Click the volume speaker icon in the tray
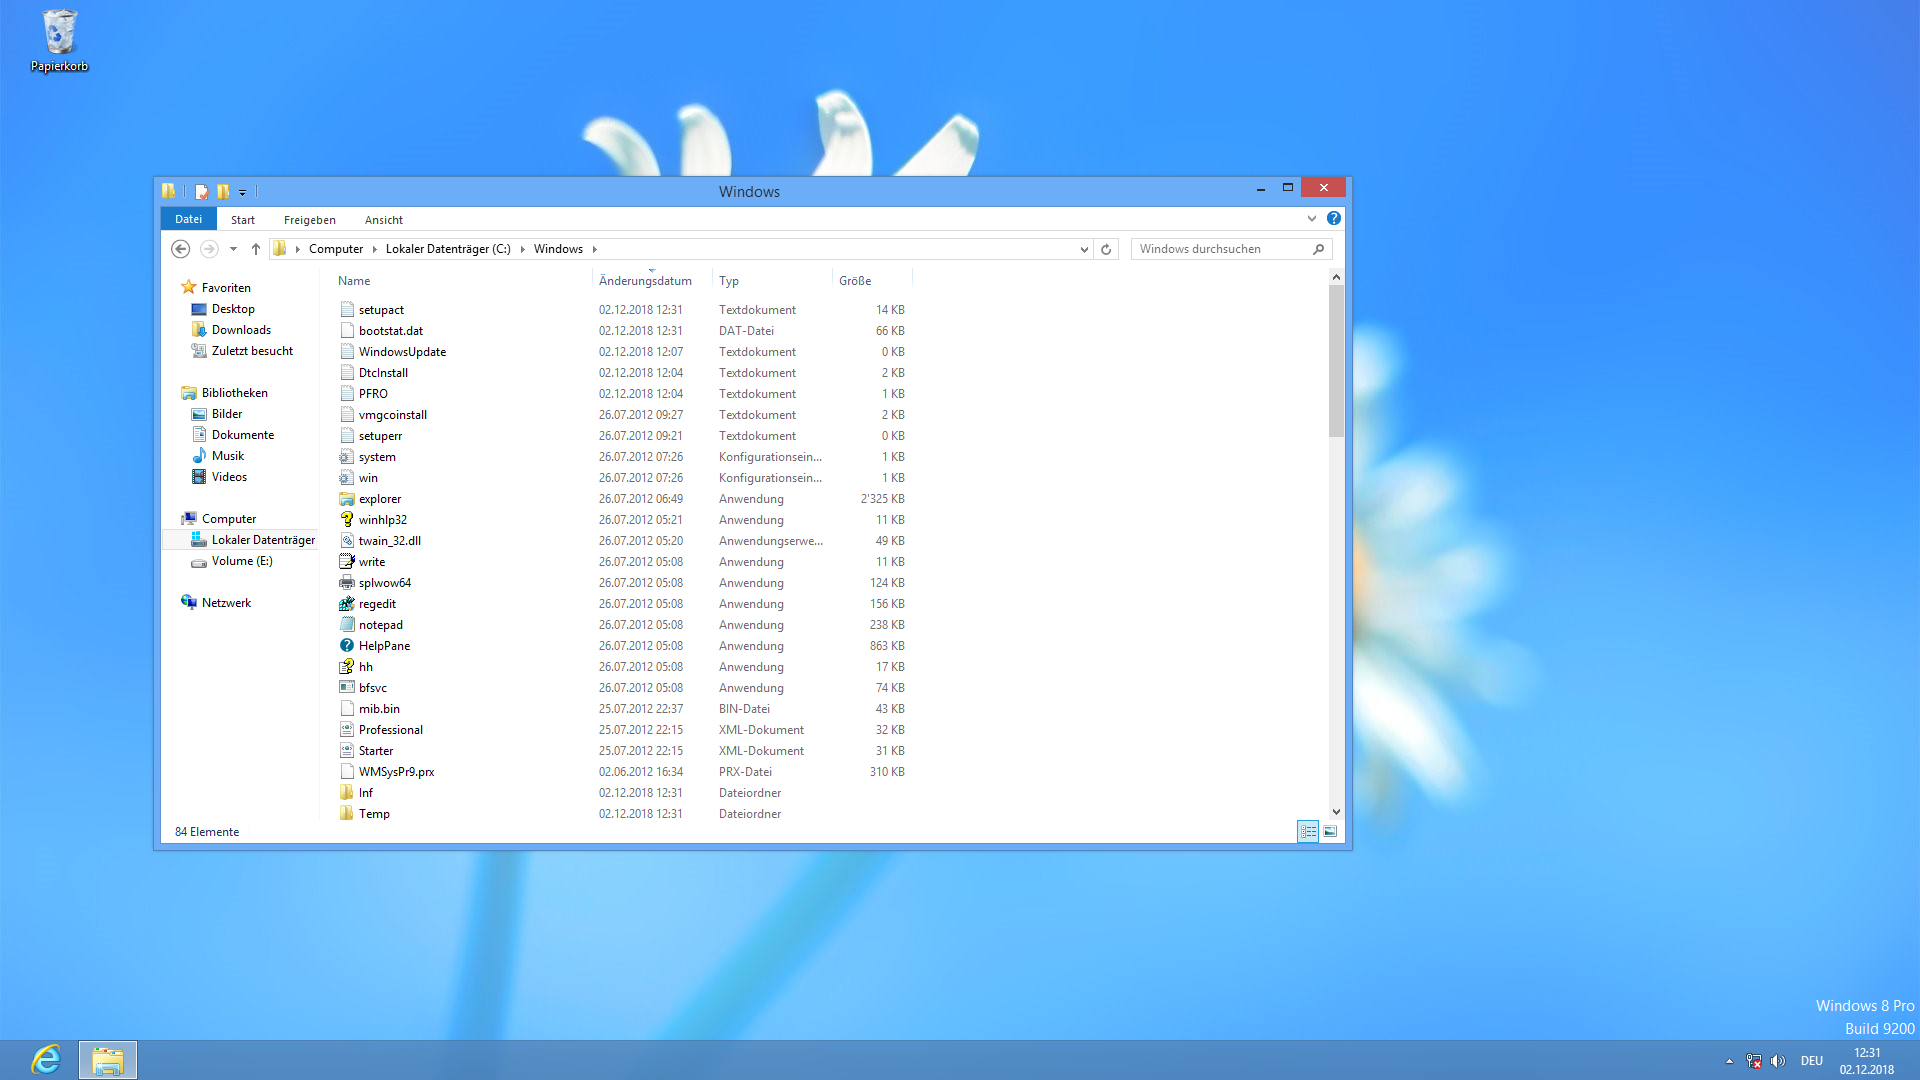Viewport: 1920px width, 1080px height. [x=1777, y=1061]
